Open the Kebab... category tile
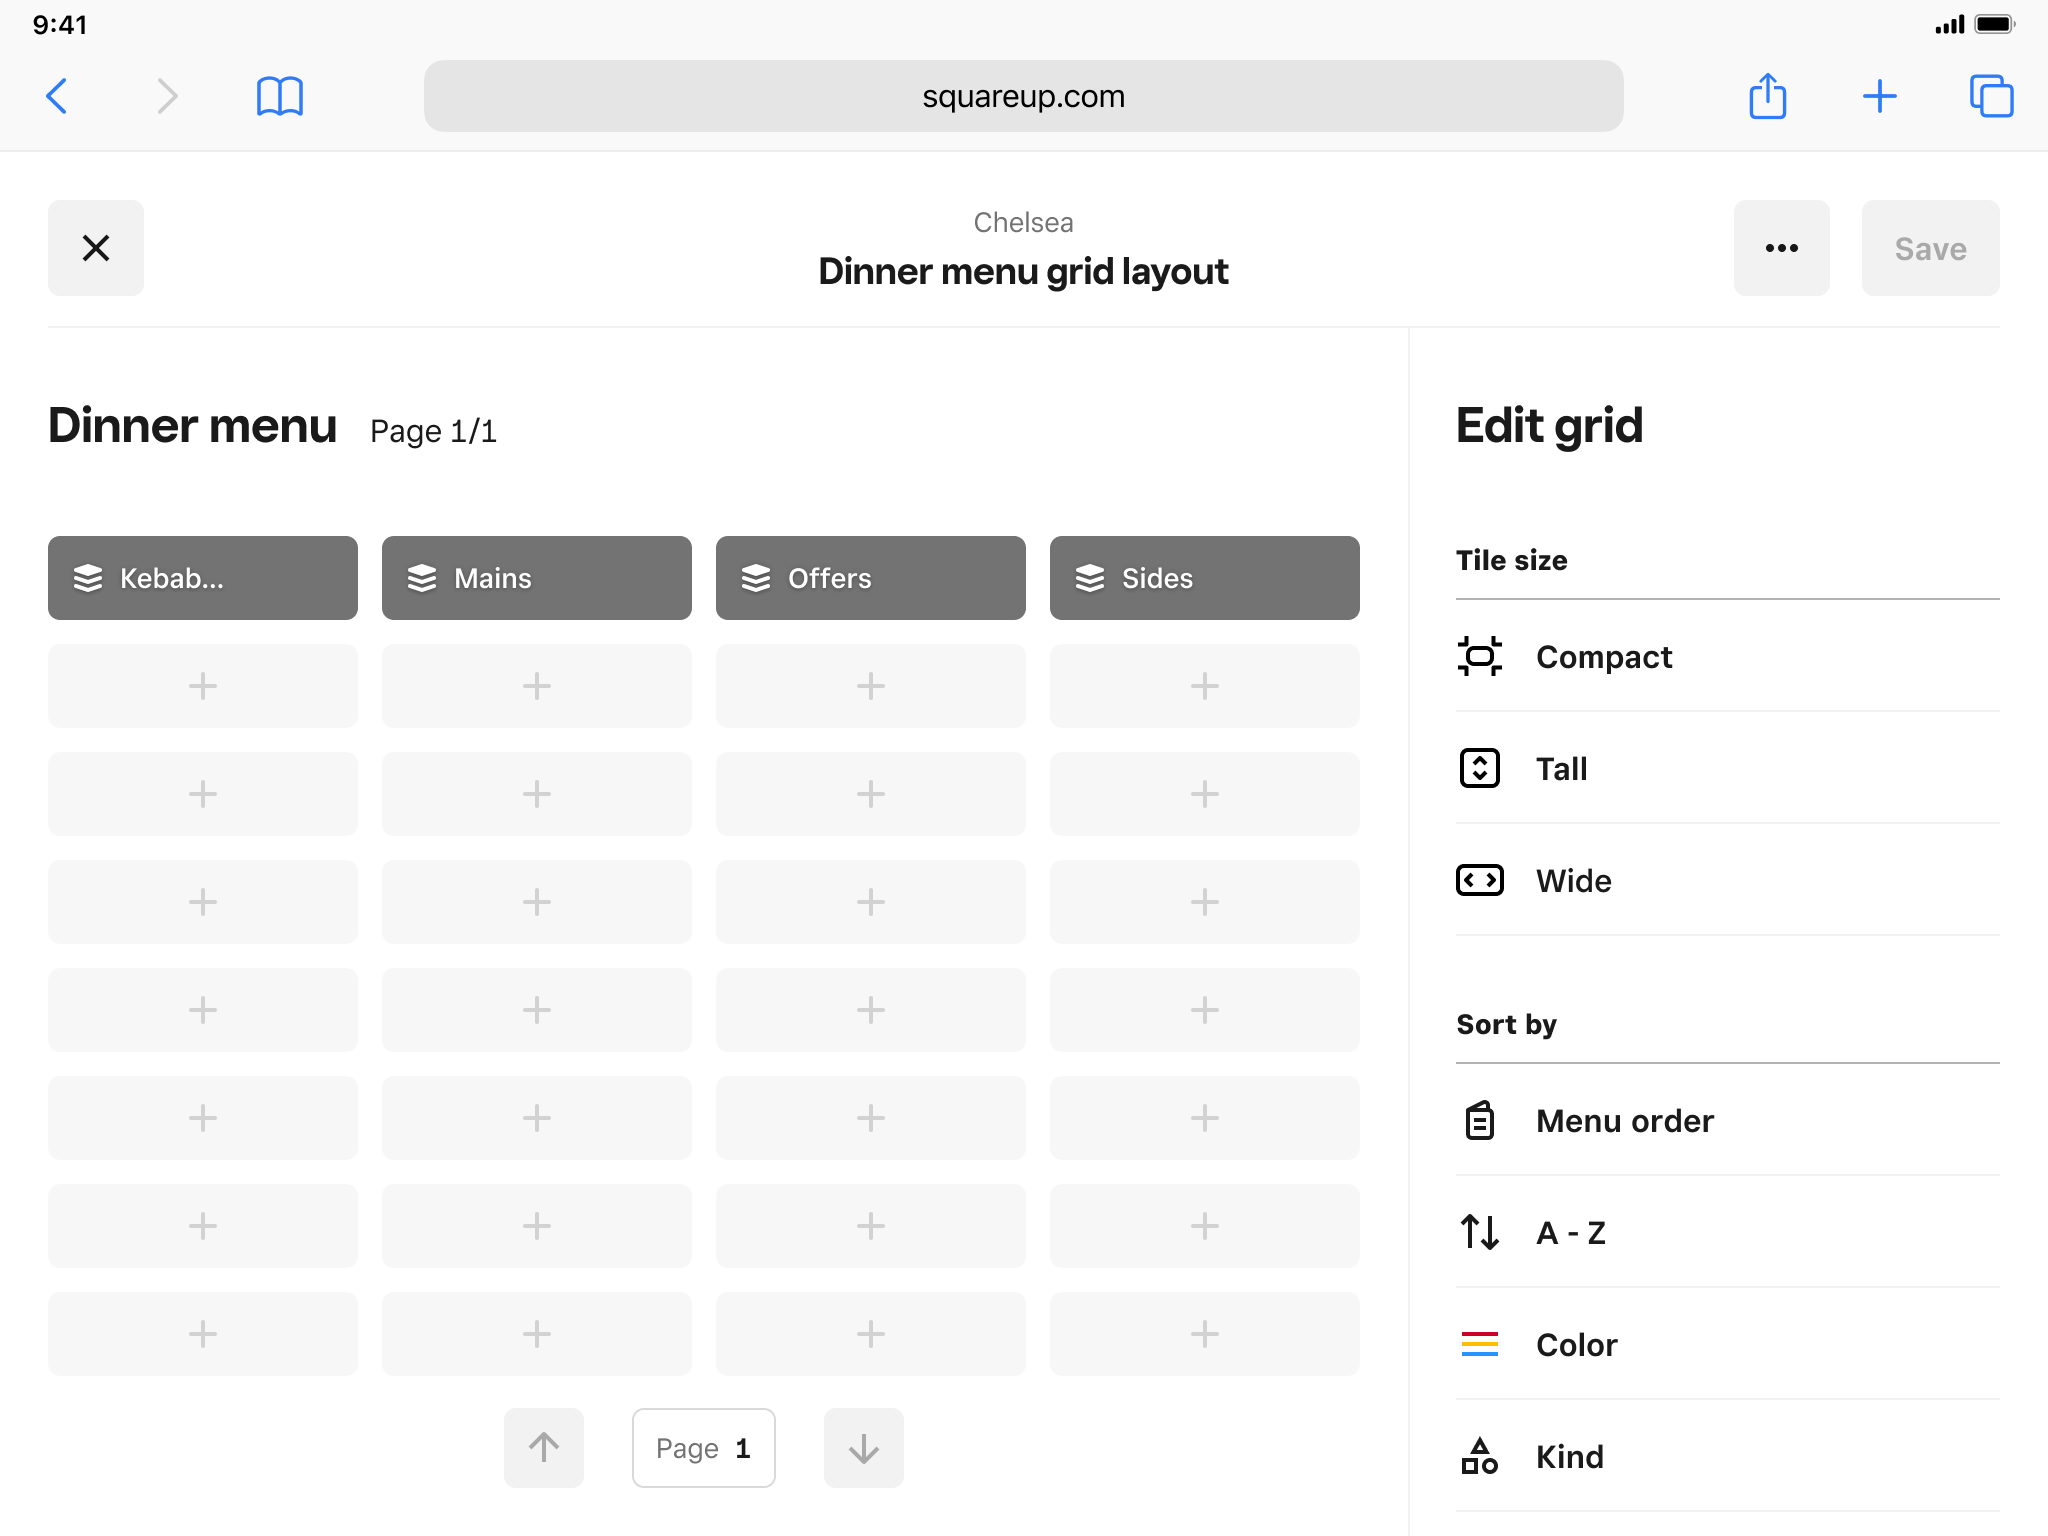The height and width of the screenshot is (1536, 2048). pos(203,578)
